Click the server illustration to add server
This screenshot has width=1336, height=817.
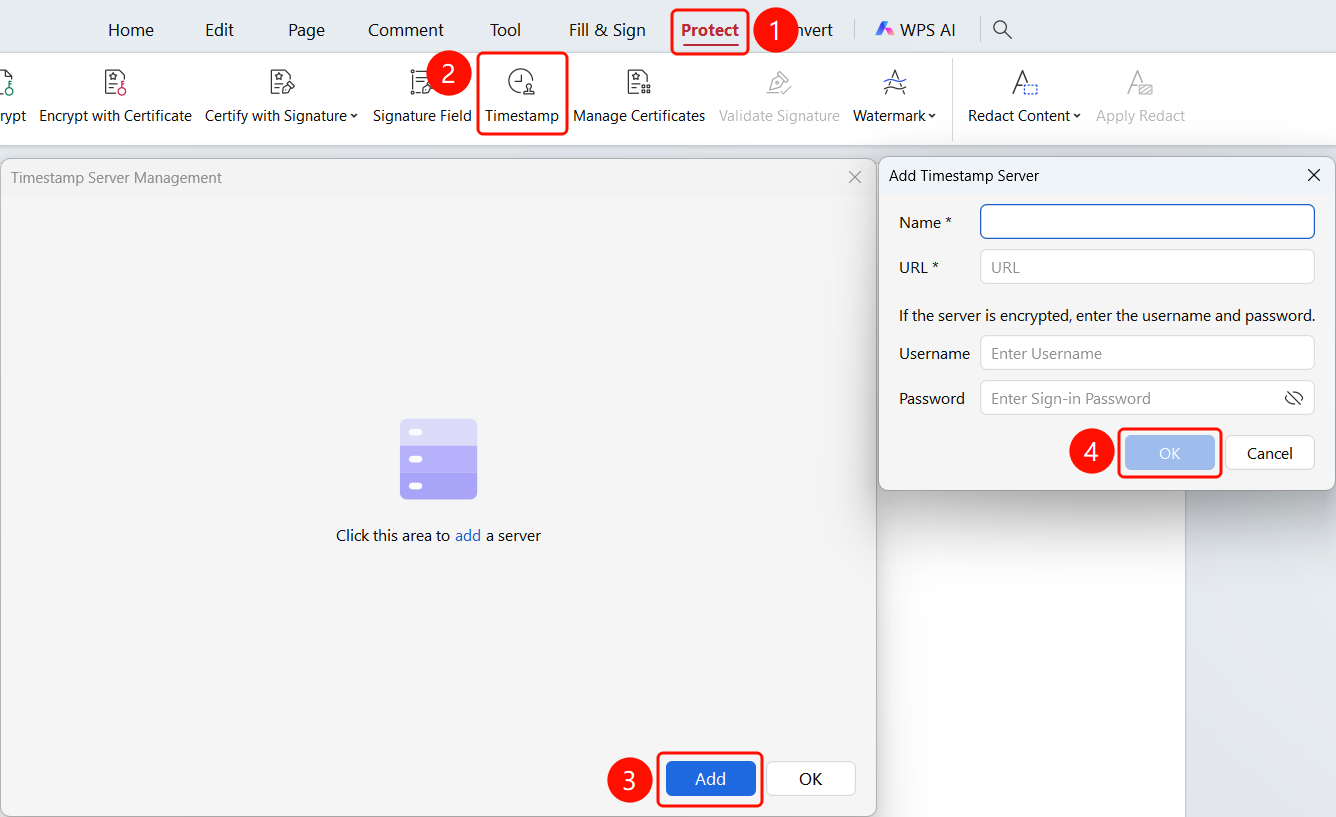pyautogui.click(x=438, y=459)
